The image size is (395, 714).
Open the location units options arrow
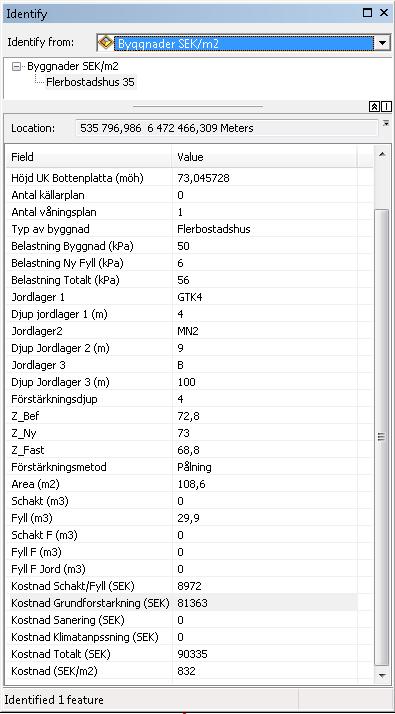pyautogui.click(x=386, y=123)
